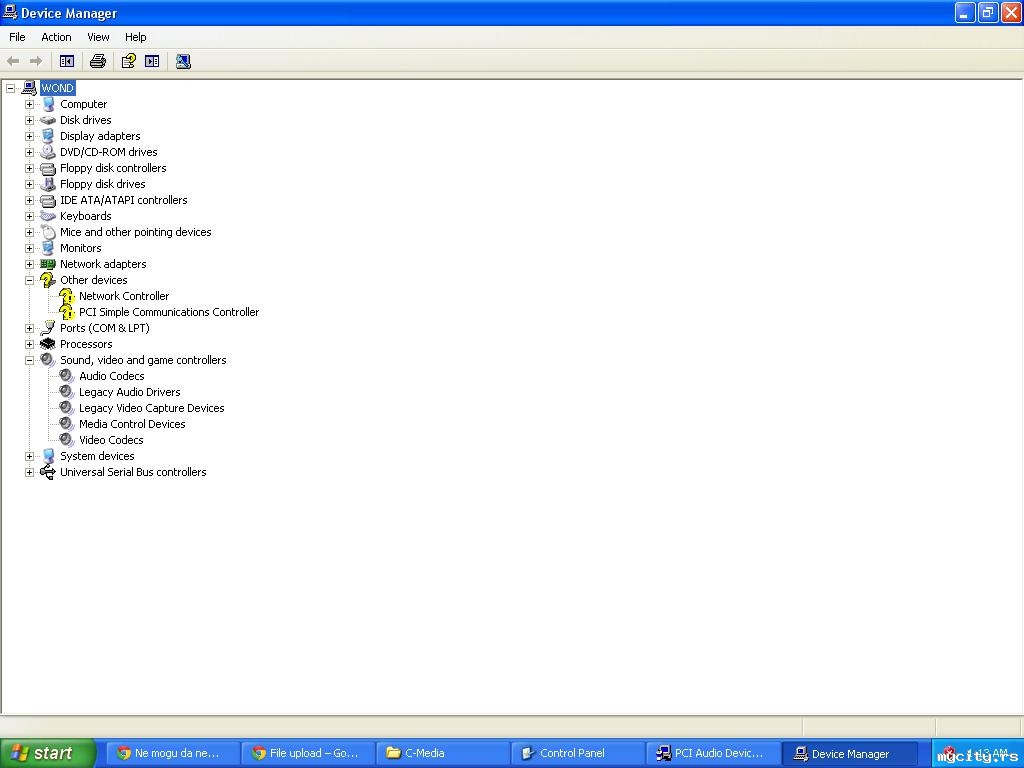The height and width of the screenshot is (768, 1024).
Task: Select the Keyboards label
Action: [x=86, y=216]
